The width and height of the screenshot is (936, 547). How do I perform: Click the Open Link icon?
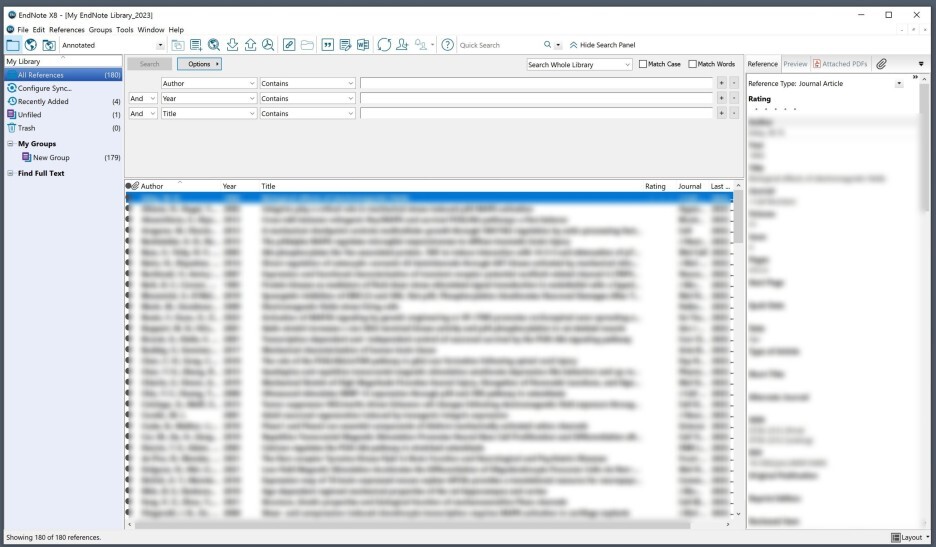289,45
